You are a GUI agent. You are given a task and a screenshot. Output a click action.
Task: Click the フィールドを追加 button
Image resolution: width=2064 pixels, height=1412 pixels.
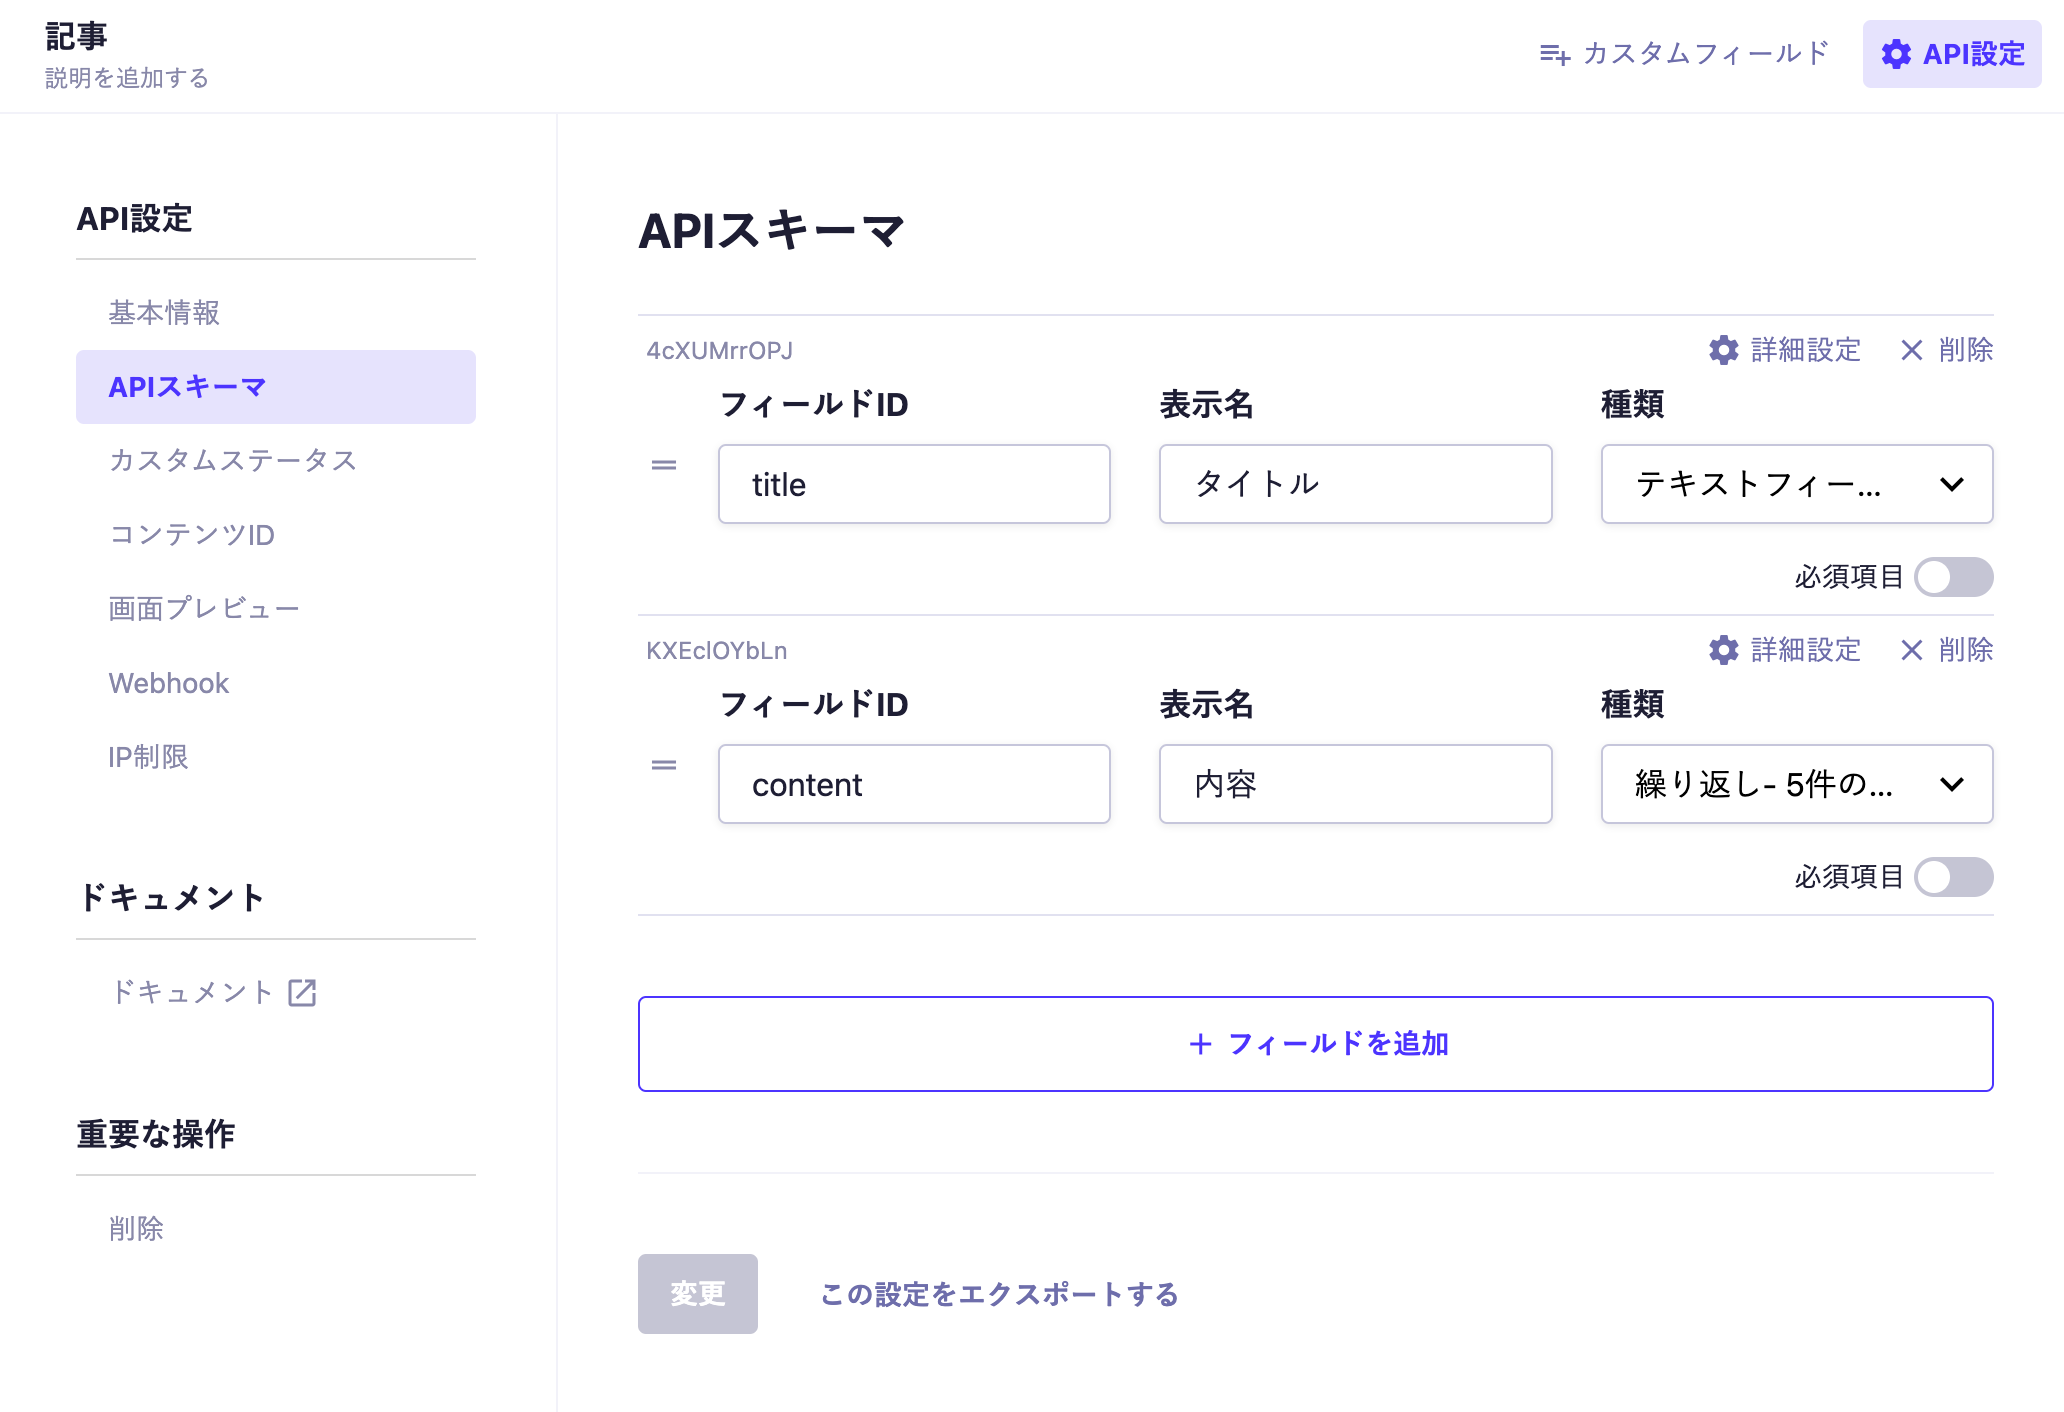click(x=1315, y=1044)
